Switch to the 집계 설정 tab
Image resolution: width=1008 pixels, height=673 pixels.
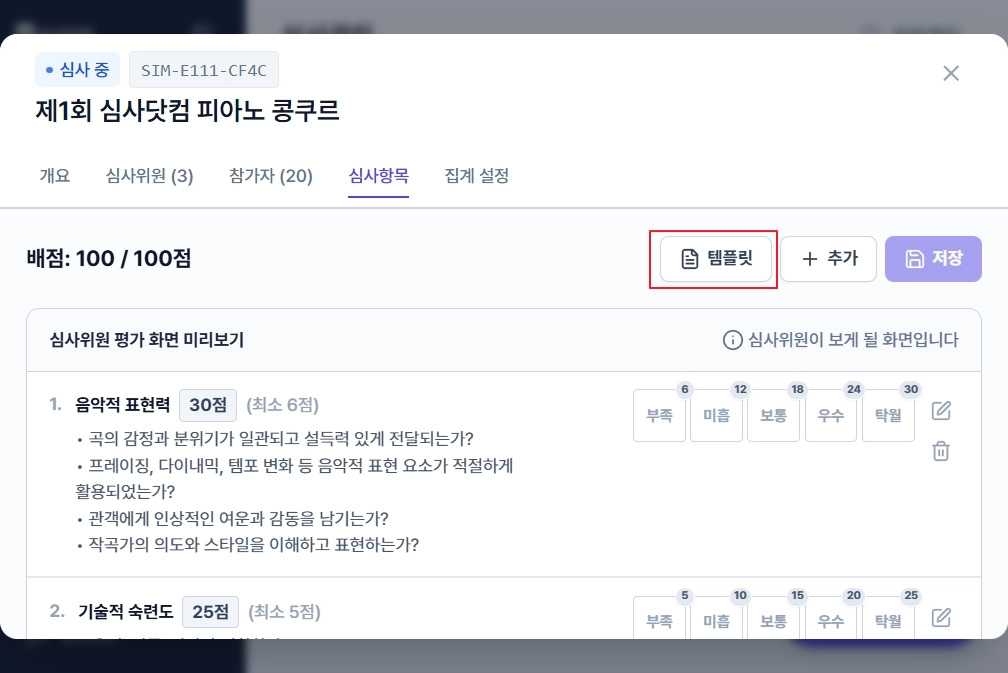pos(476,176)
